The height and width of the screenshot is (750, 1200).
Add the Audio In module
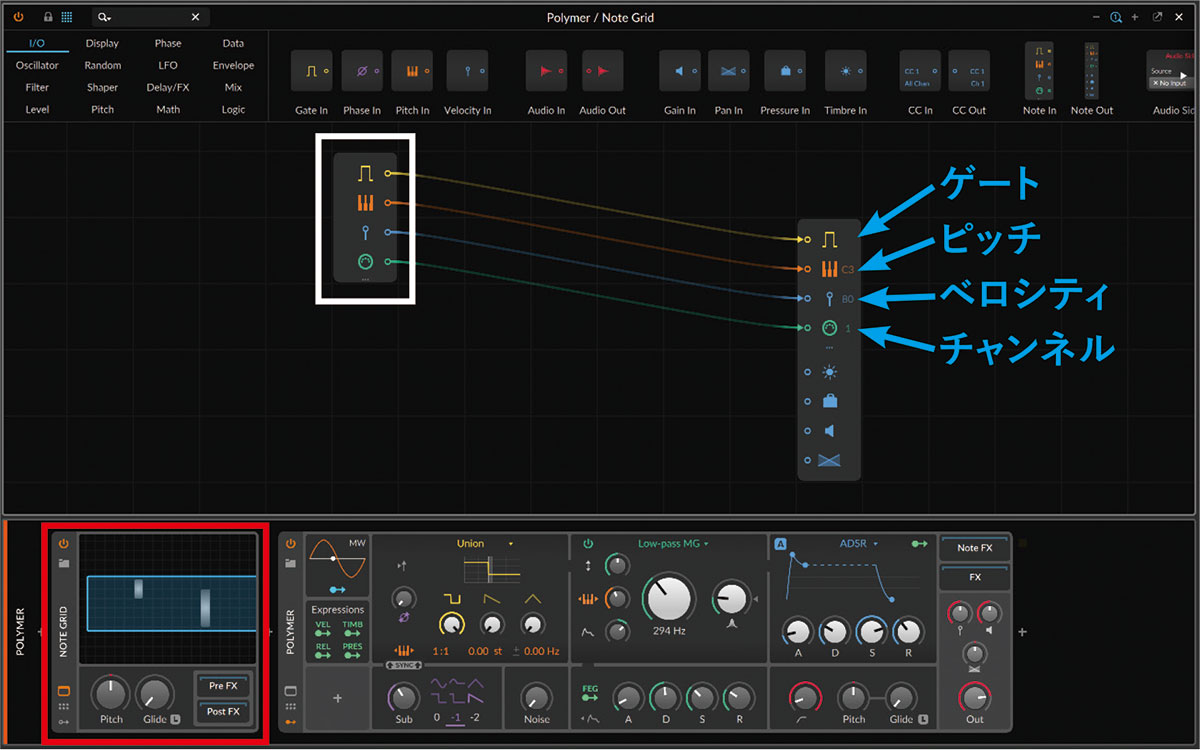546,71
